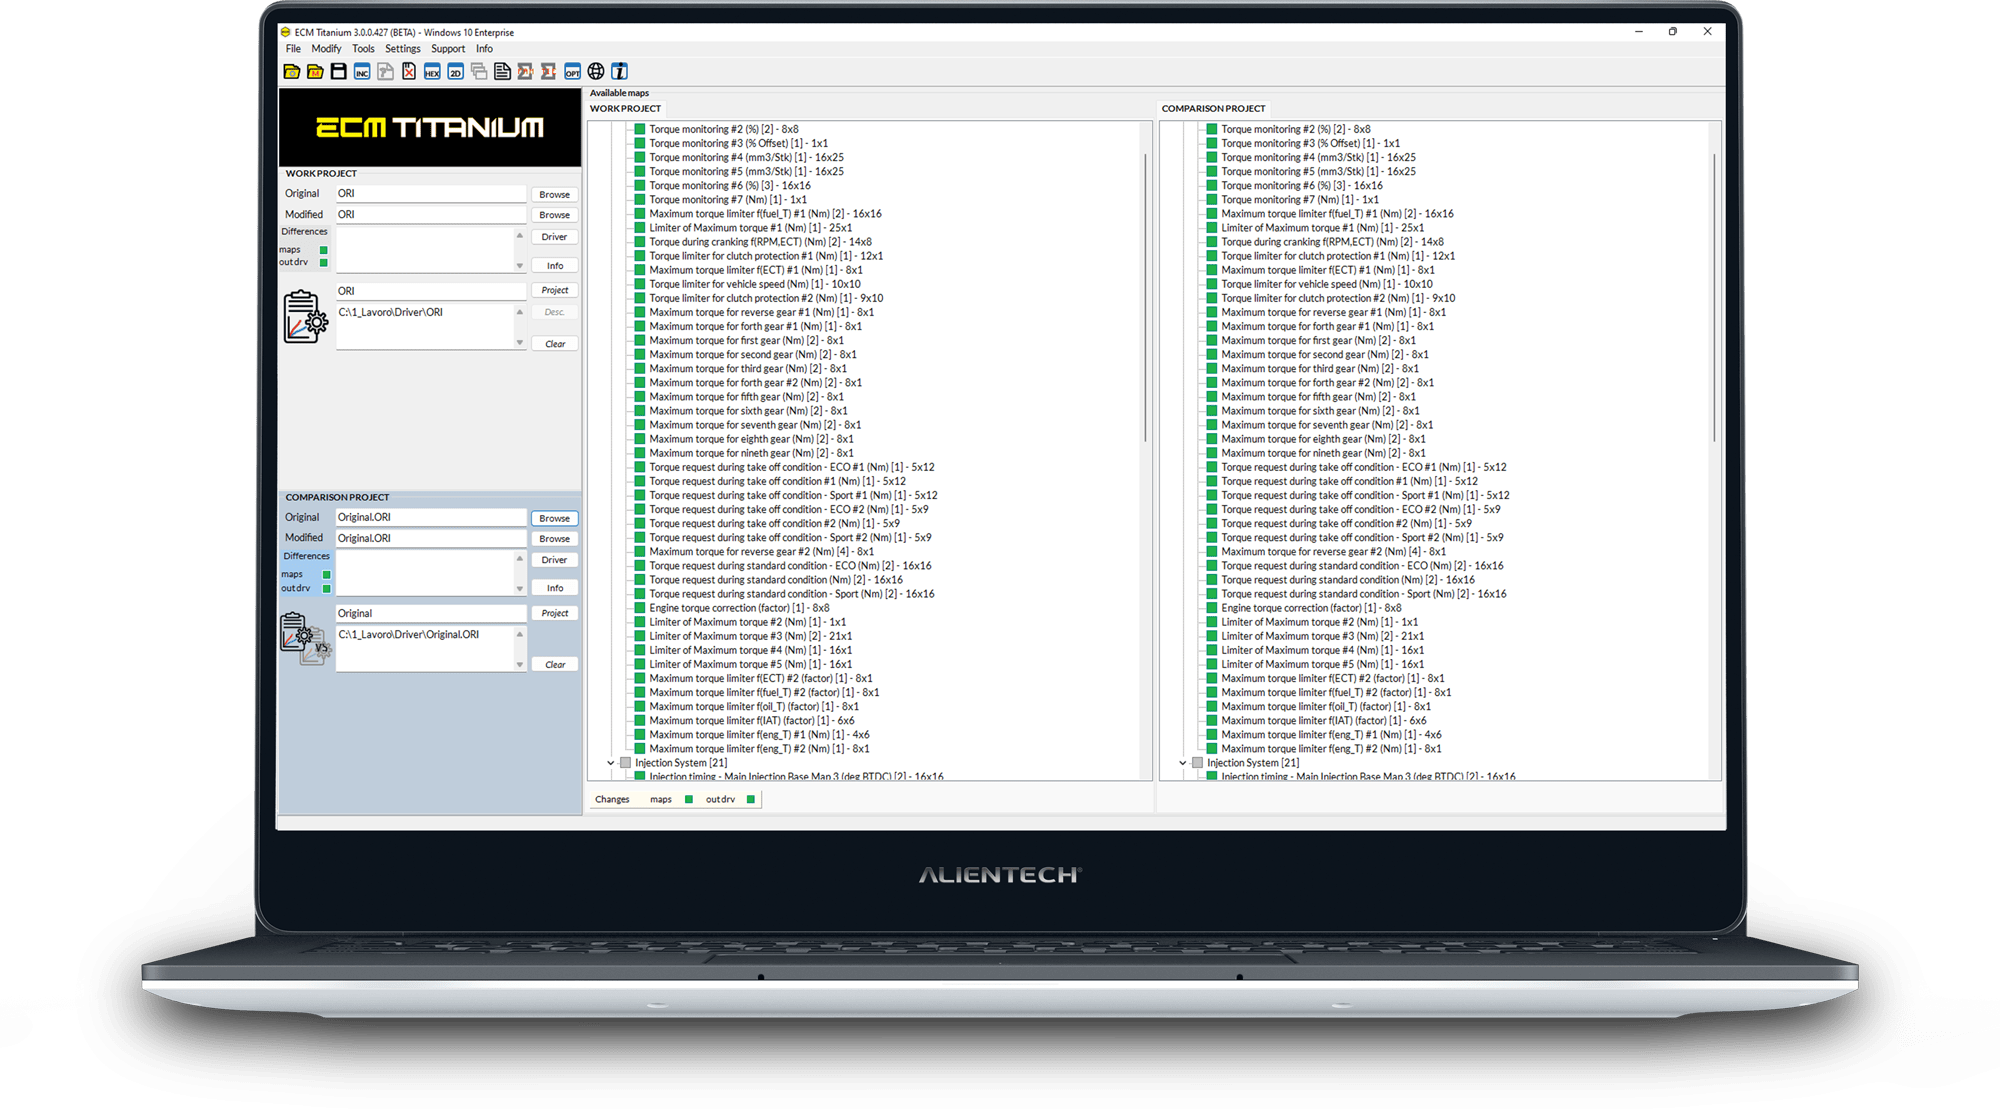
Task: Open the HEX view toolbar icon
Action: tap(432, 71)
